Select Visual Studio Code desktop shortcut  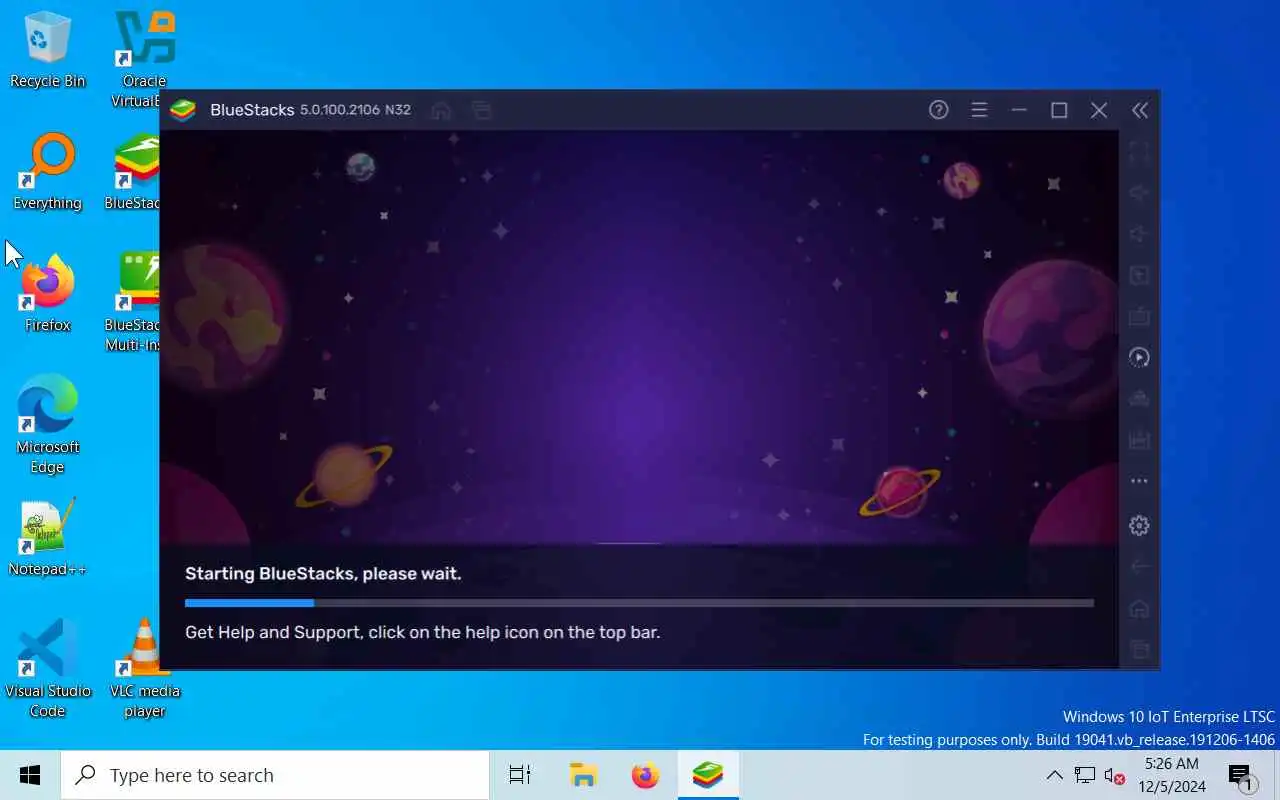pos(47,668)
